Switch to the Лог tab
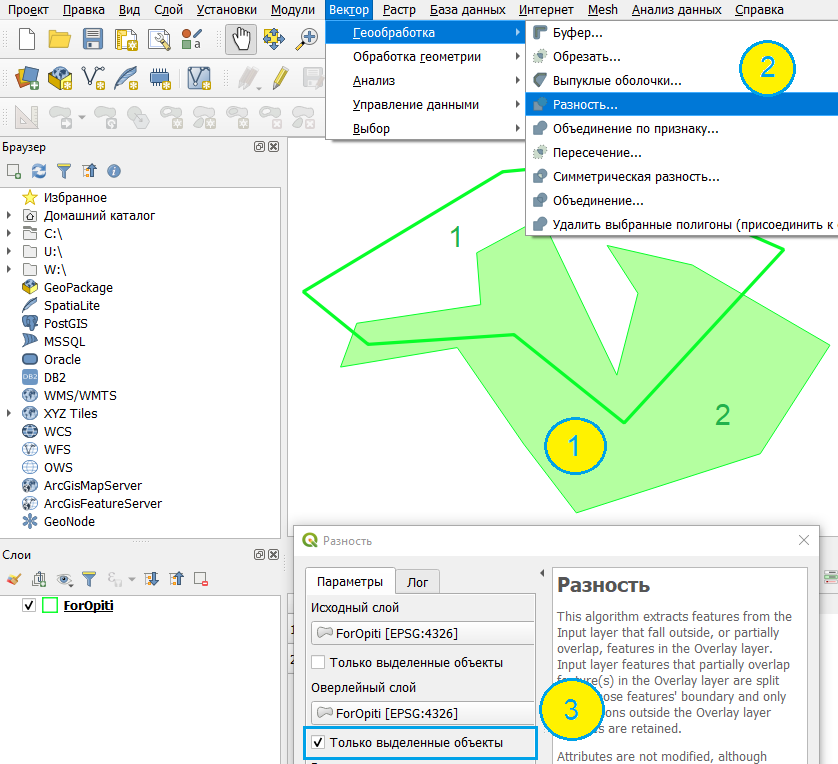This screenshot has height=764, width=838. (417, 582)
